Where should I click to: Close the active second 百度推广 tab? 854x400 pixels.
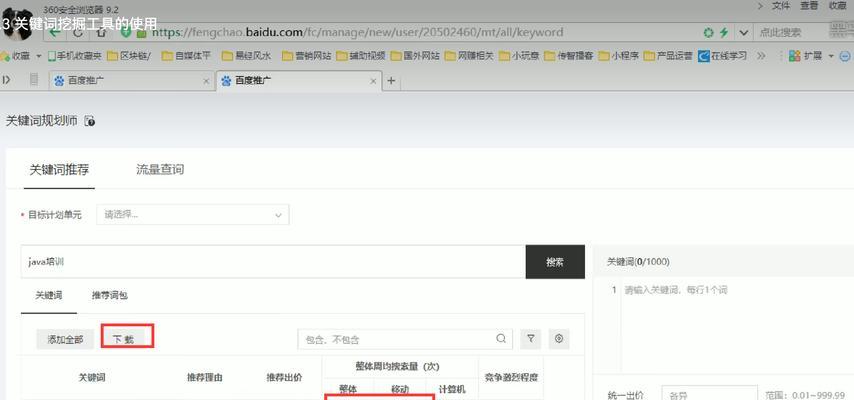pos(373,81)
